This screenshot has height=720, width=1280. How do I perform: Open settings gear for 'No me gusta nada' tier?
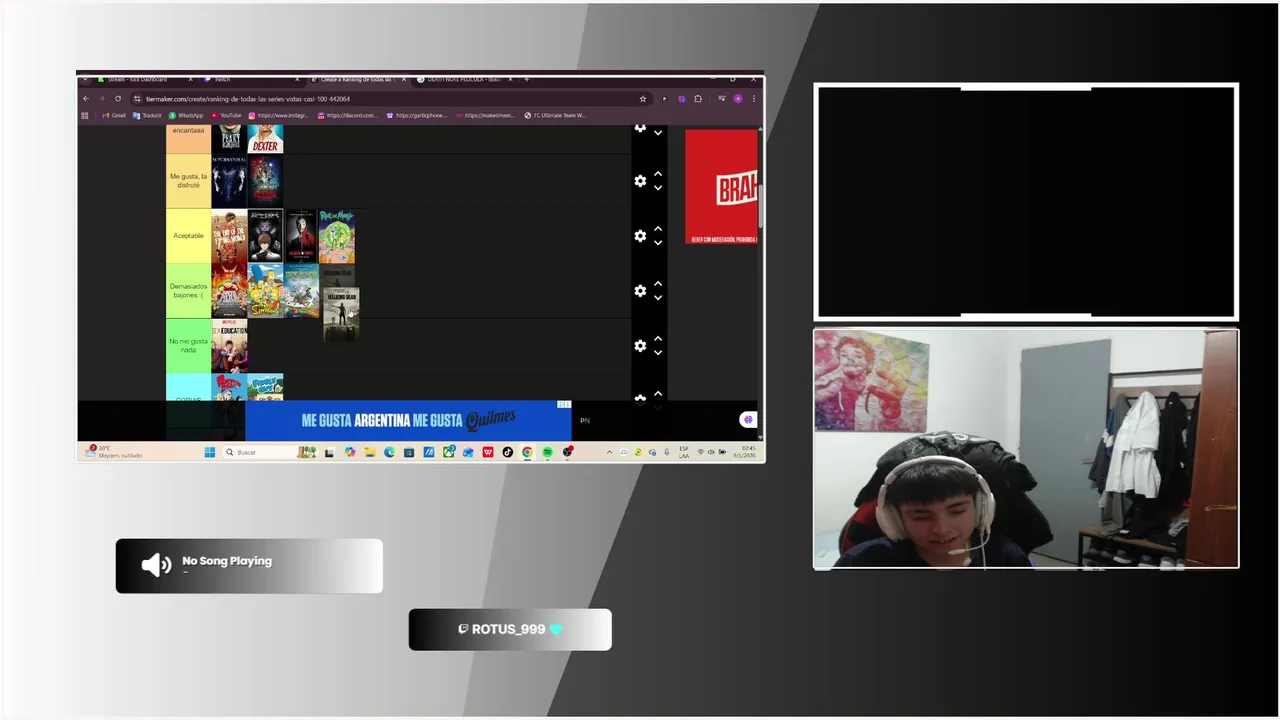(x=640, y=346)
